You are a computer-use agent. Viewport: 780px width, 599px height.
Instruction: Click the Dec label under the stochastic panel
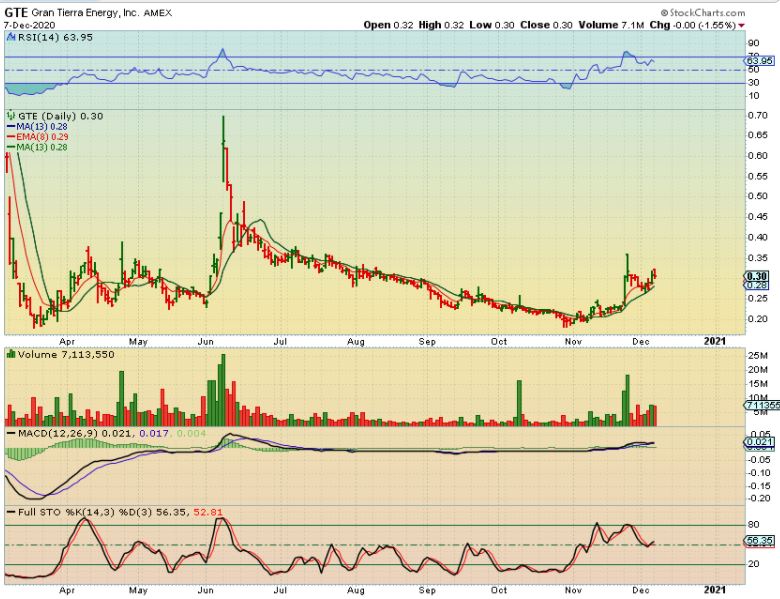pos(641,591)
